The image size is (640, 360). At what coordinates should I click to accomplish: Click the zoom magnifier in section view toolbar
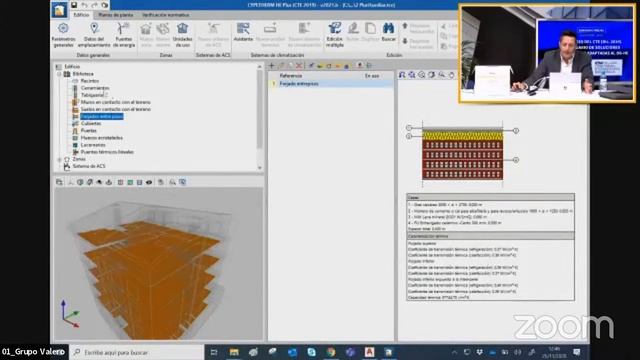[442, 75]
